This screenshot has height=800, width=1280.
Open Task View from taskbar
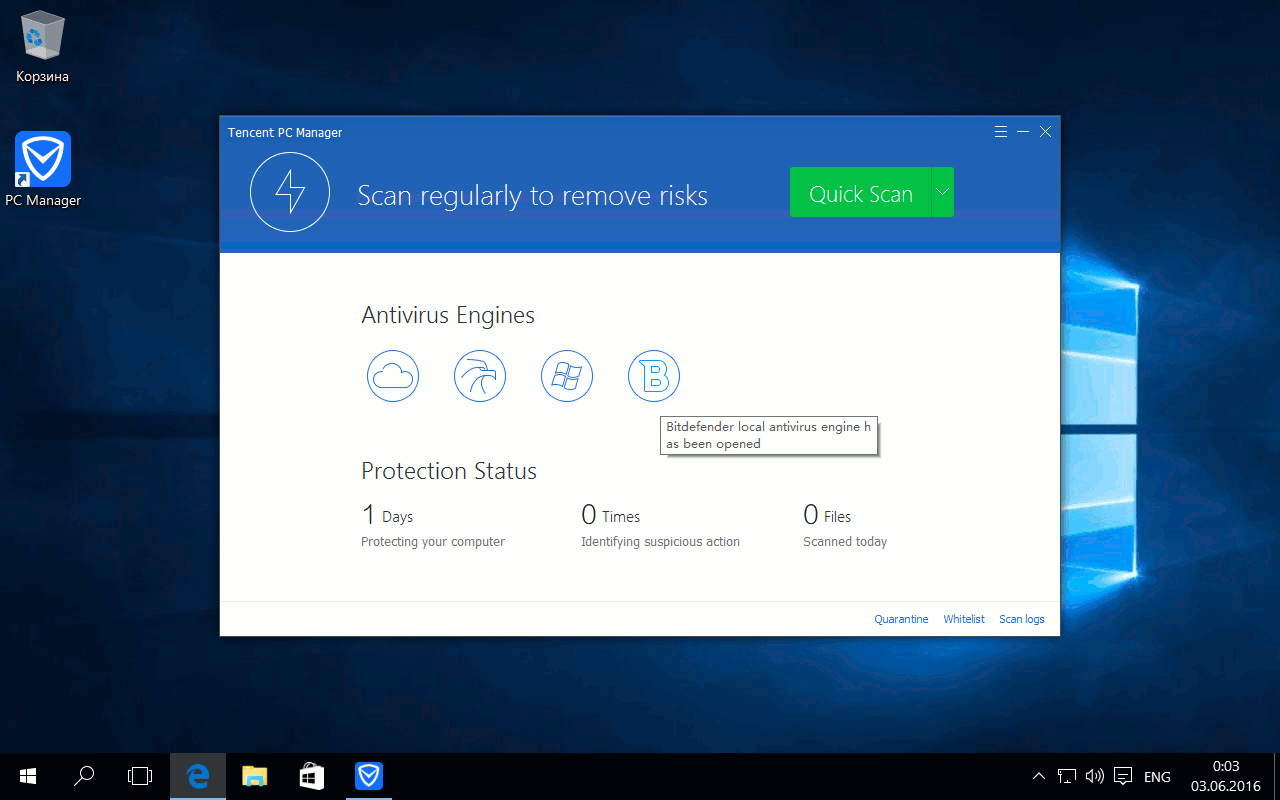coord(140,776)
